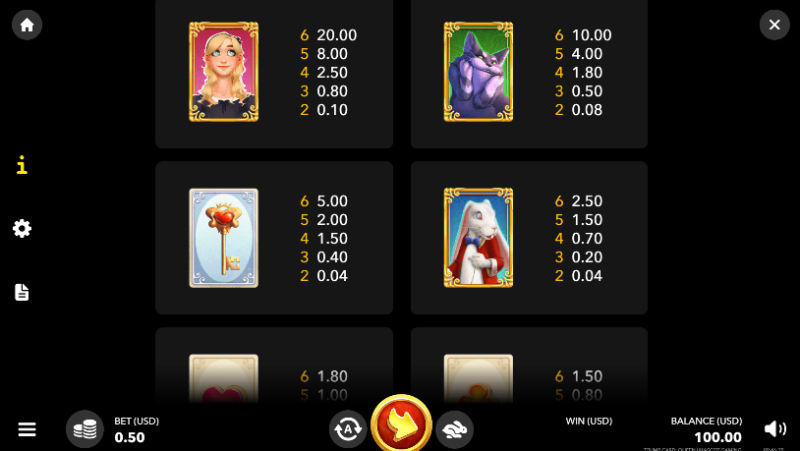The image size is (800, 451).
Task: Open the info paytable tab
Action: [21, 165]
